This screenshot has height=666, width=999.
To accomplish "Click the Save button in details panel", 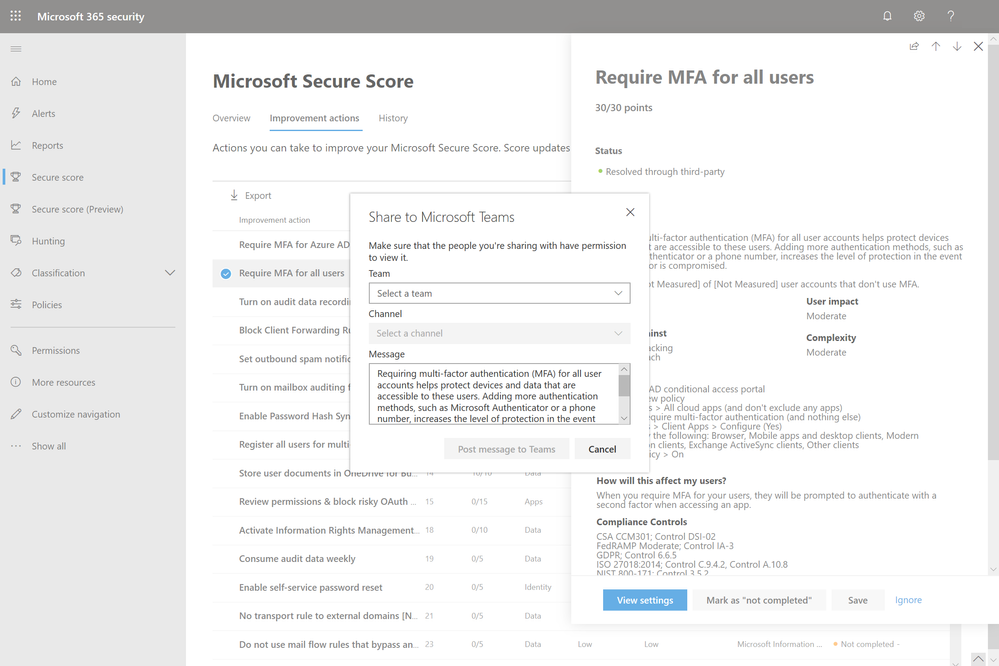I will pyautogui.click(x=858, y=600).
